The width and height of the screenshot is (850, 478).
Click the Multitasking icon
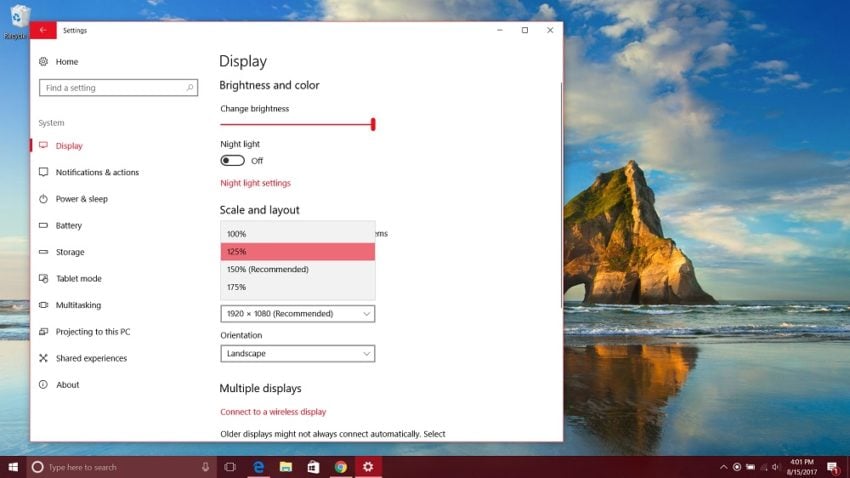pos(43,305)
